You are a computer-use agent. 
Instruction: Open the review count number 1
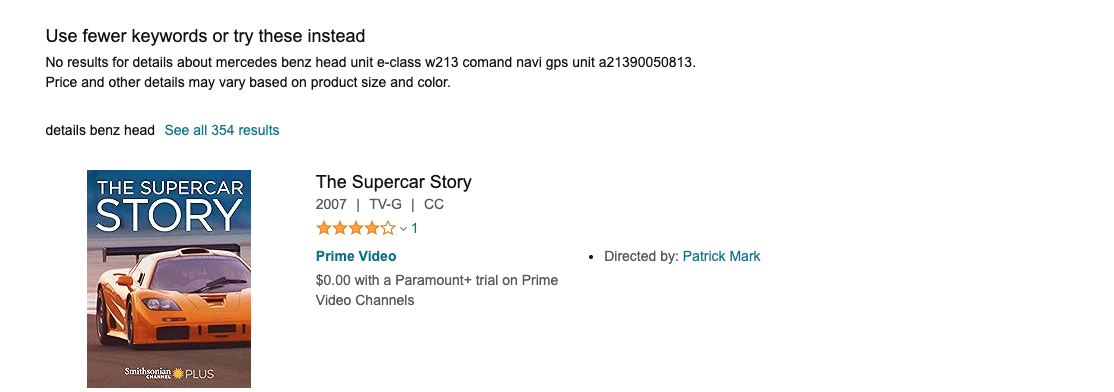[415, 229]
